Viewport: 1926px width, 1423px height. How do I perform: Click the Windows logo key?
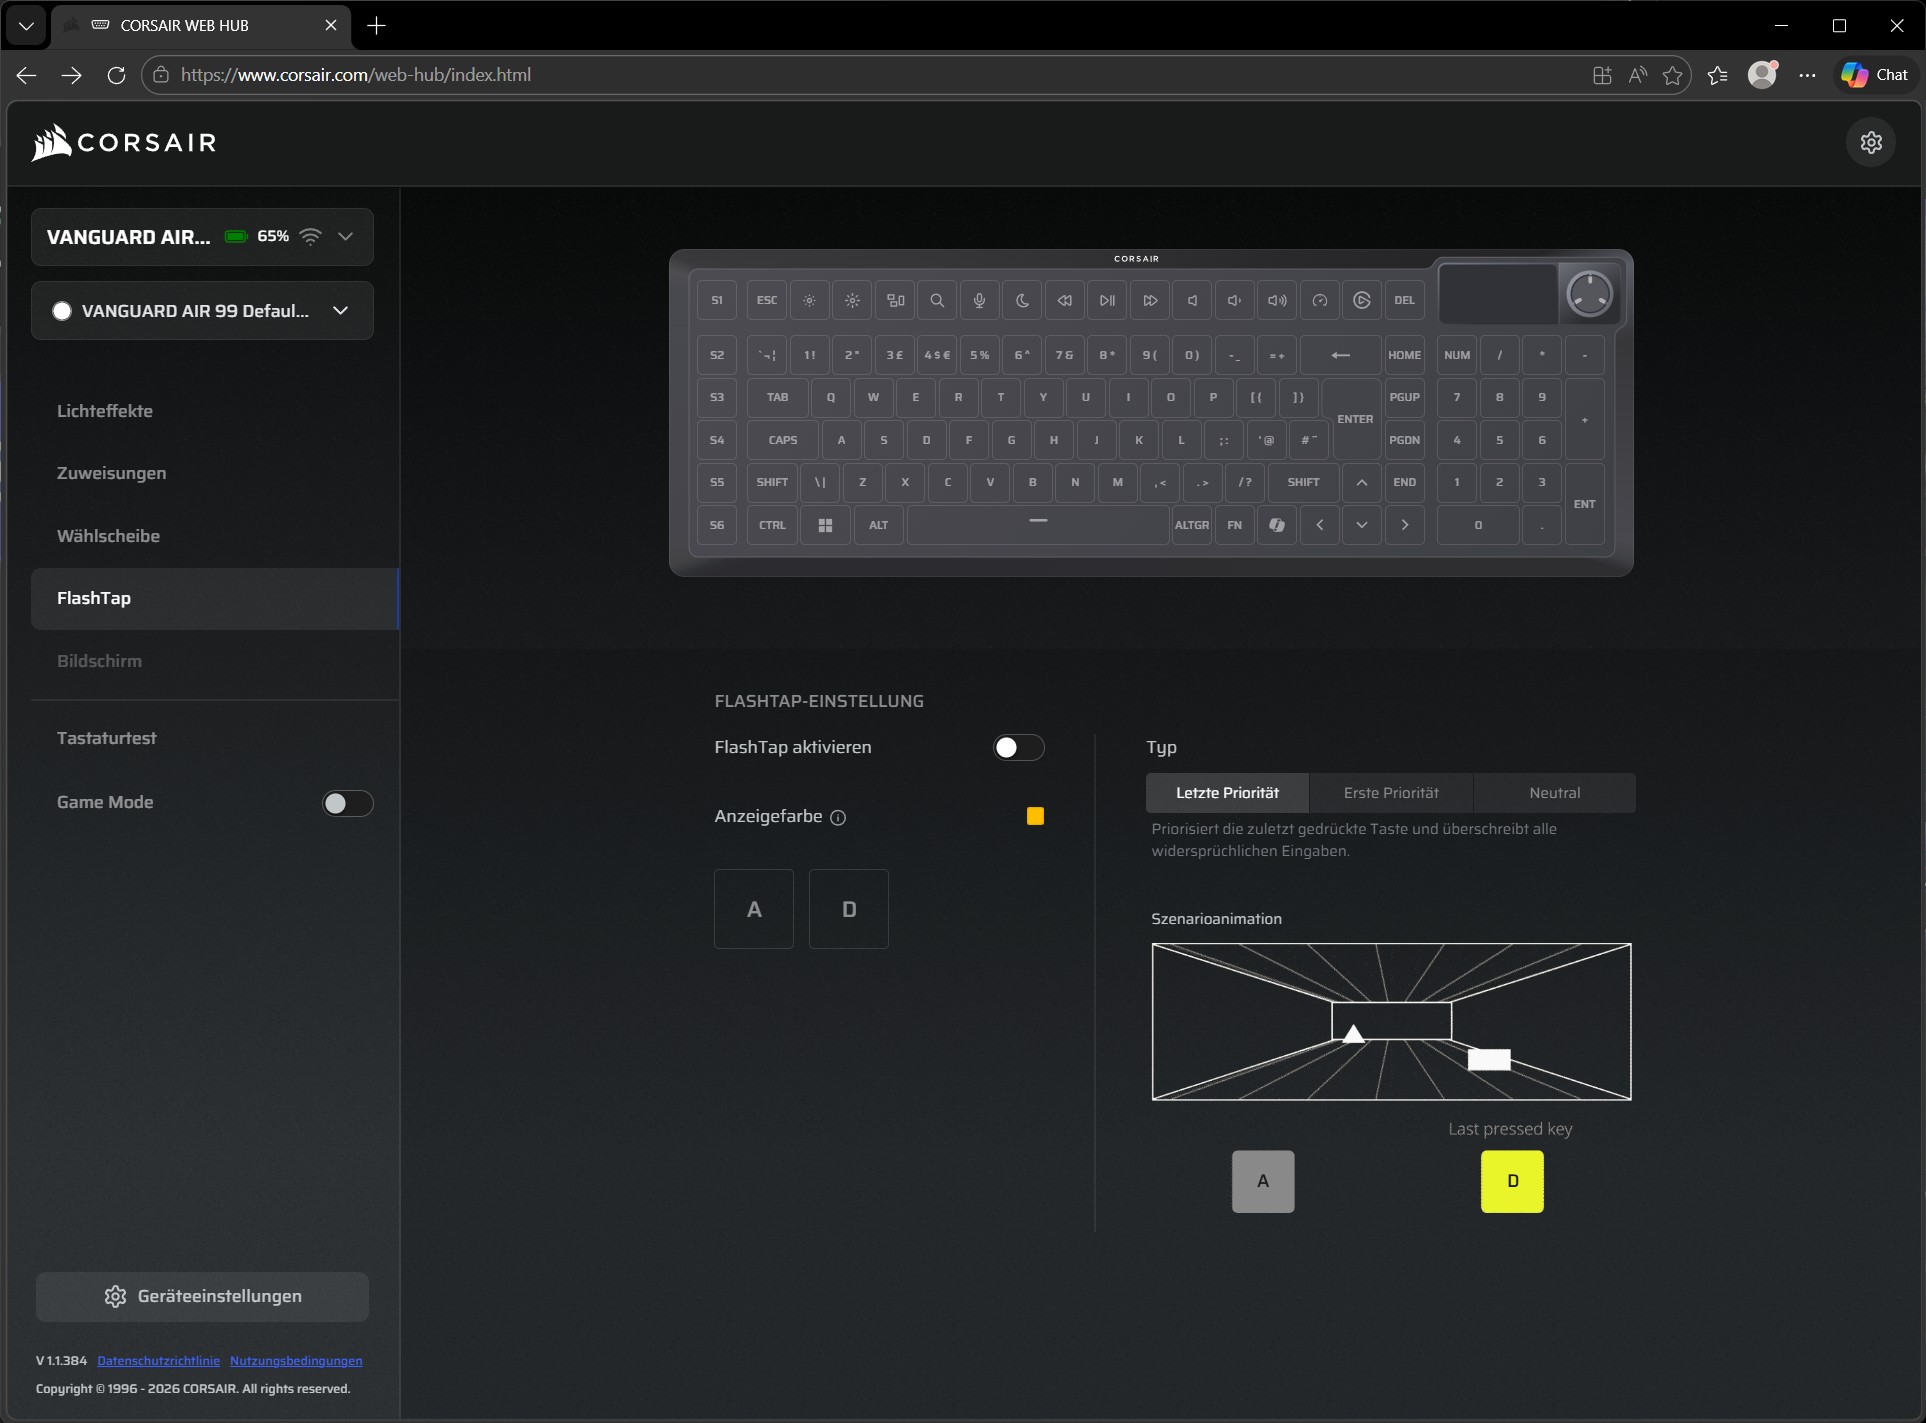point(825,525)
